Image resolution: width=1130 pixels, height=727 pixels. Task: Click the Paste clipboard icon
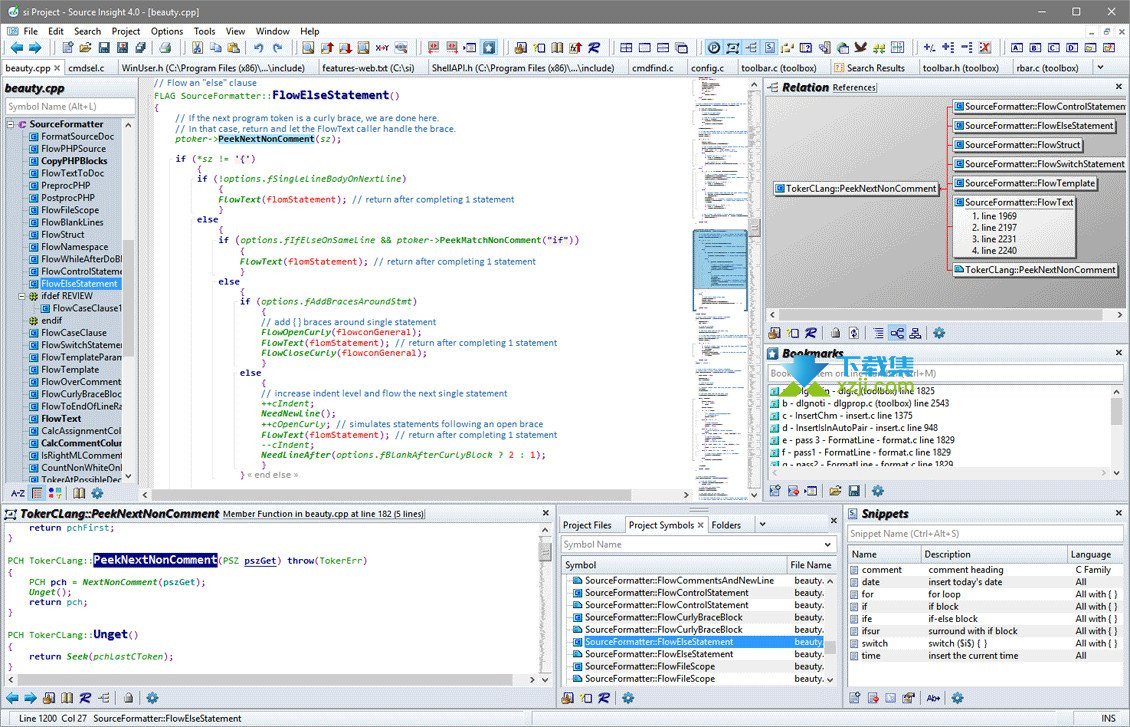click(233, 48)
